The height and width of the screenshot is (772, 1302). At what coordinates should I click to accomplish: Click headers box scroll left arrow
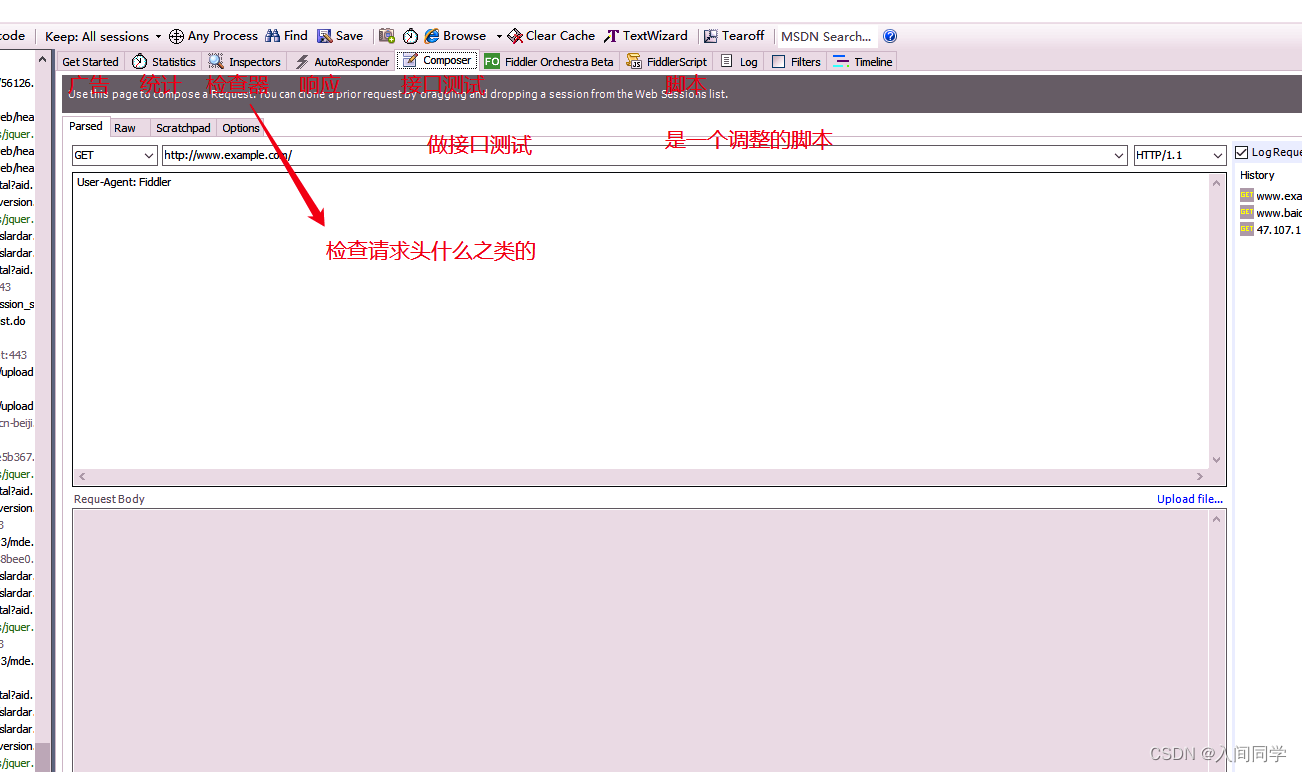point(82,477)
